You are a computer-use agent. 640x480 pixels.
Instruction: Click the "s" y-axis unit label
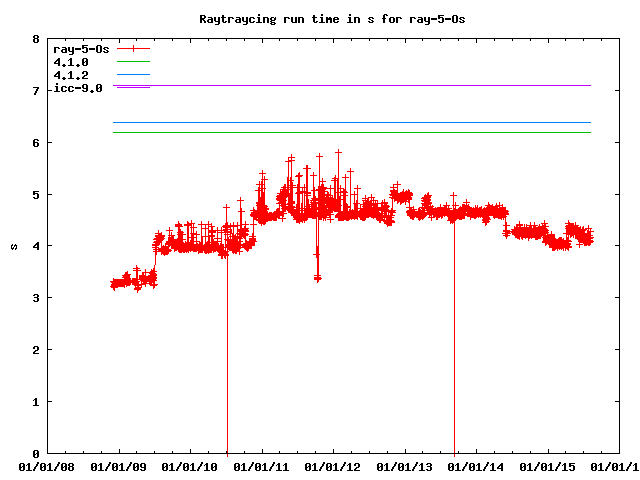coord(12,246)
